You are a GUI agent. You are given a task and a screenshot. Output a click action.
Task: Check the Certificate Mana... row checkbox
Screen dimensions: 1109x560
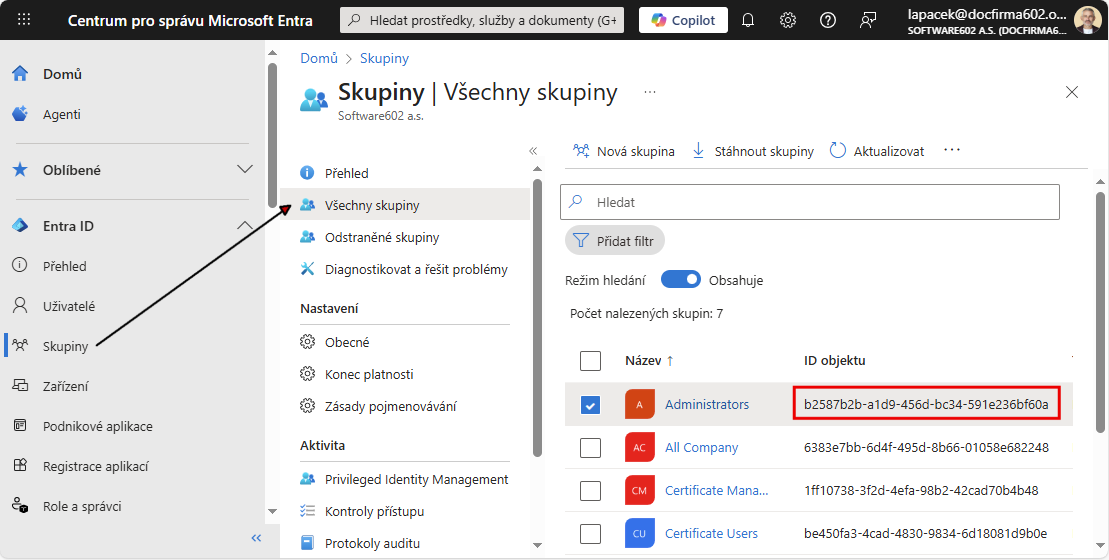tap(590, 491)
